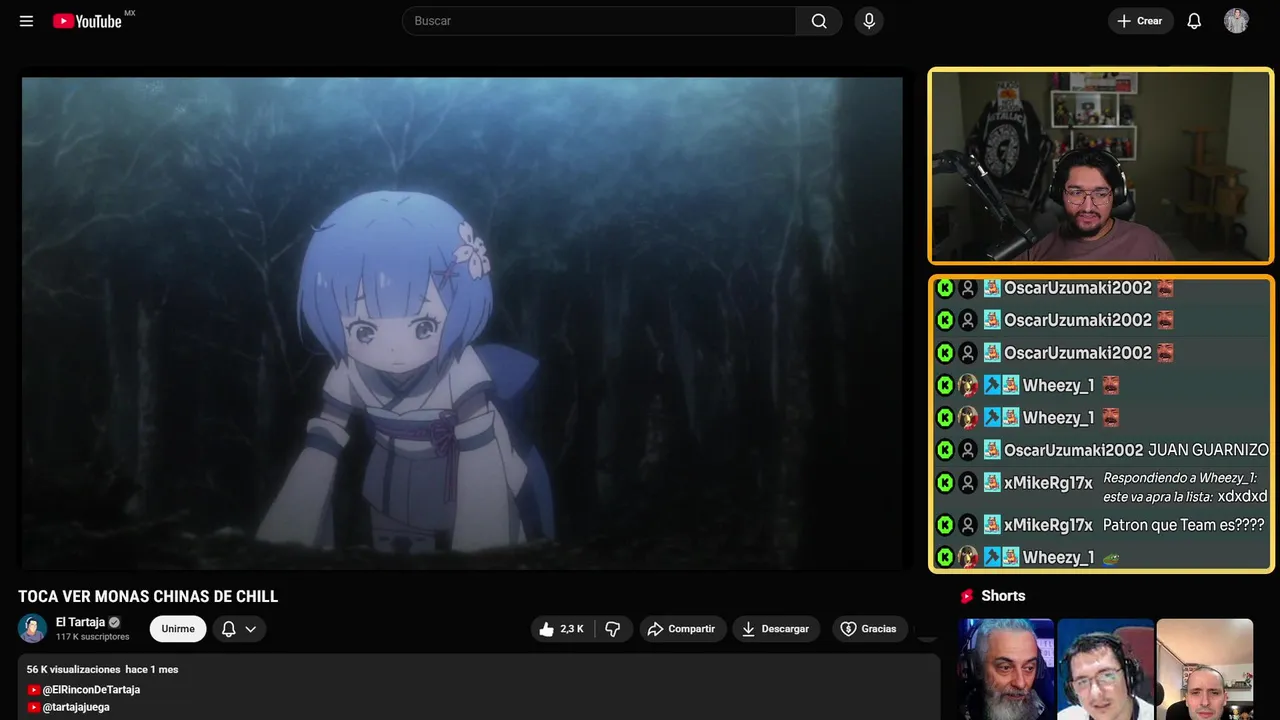Click the video player frame
This screenshot has width=1280, height=720.
[x=462, y=323]
